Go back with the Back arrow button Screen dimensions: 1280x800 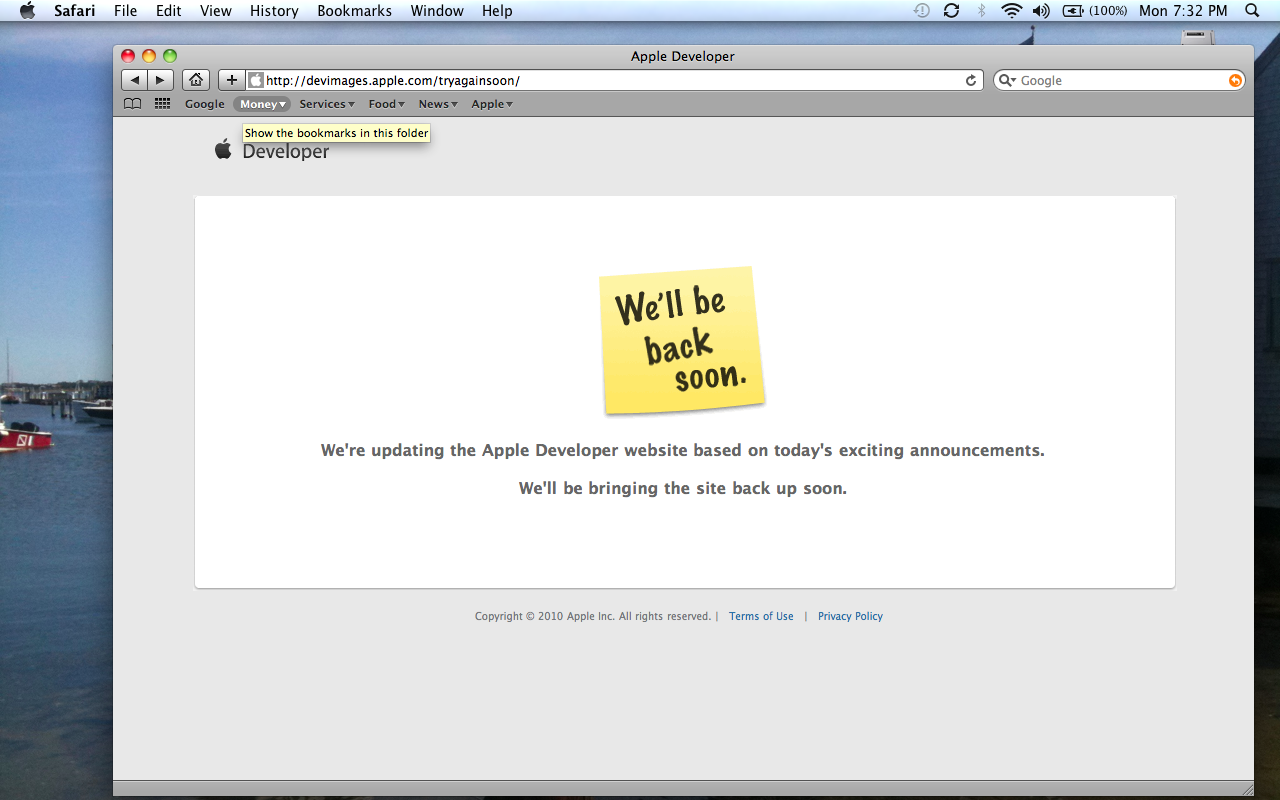tap(134, 80)
